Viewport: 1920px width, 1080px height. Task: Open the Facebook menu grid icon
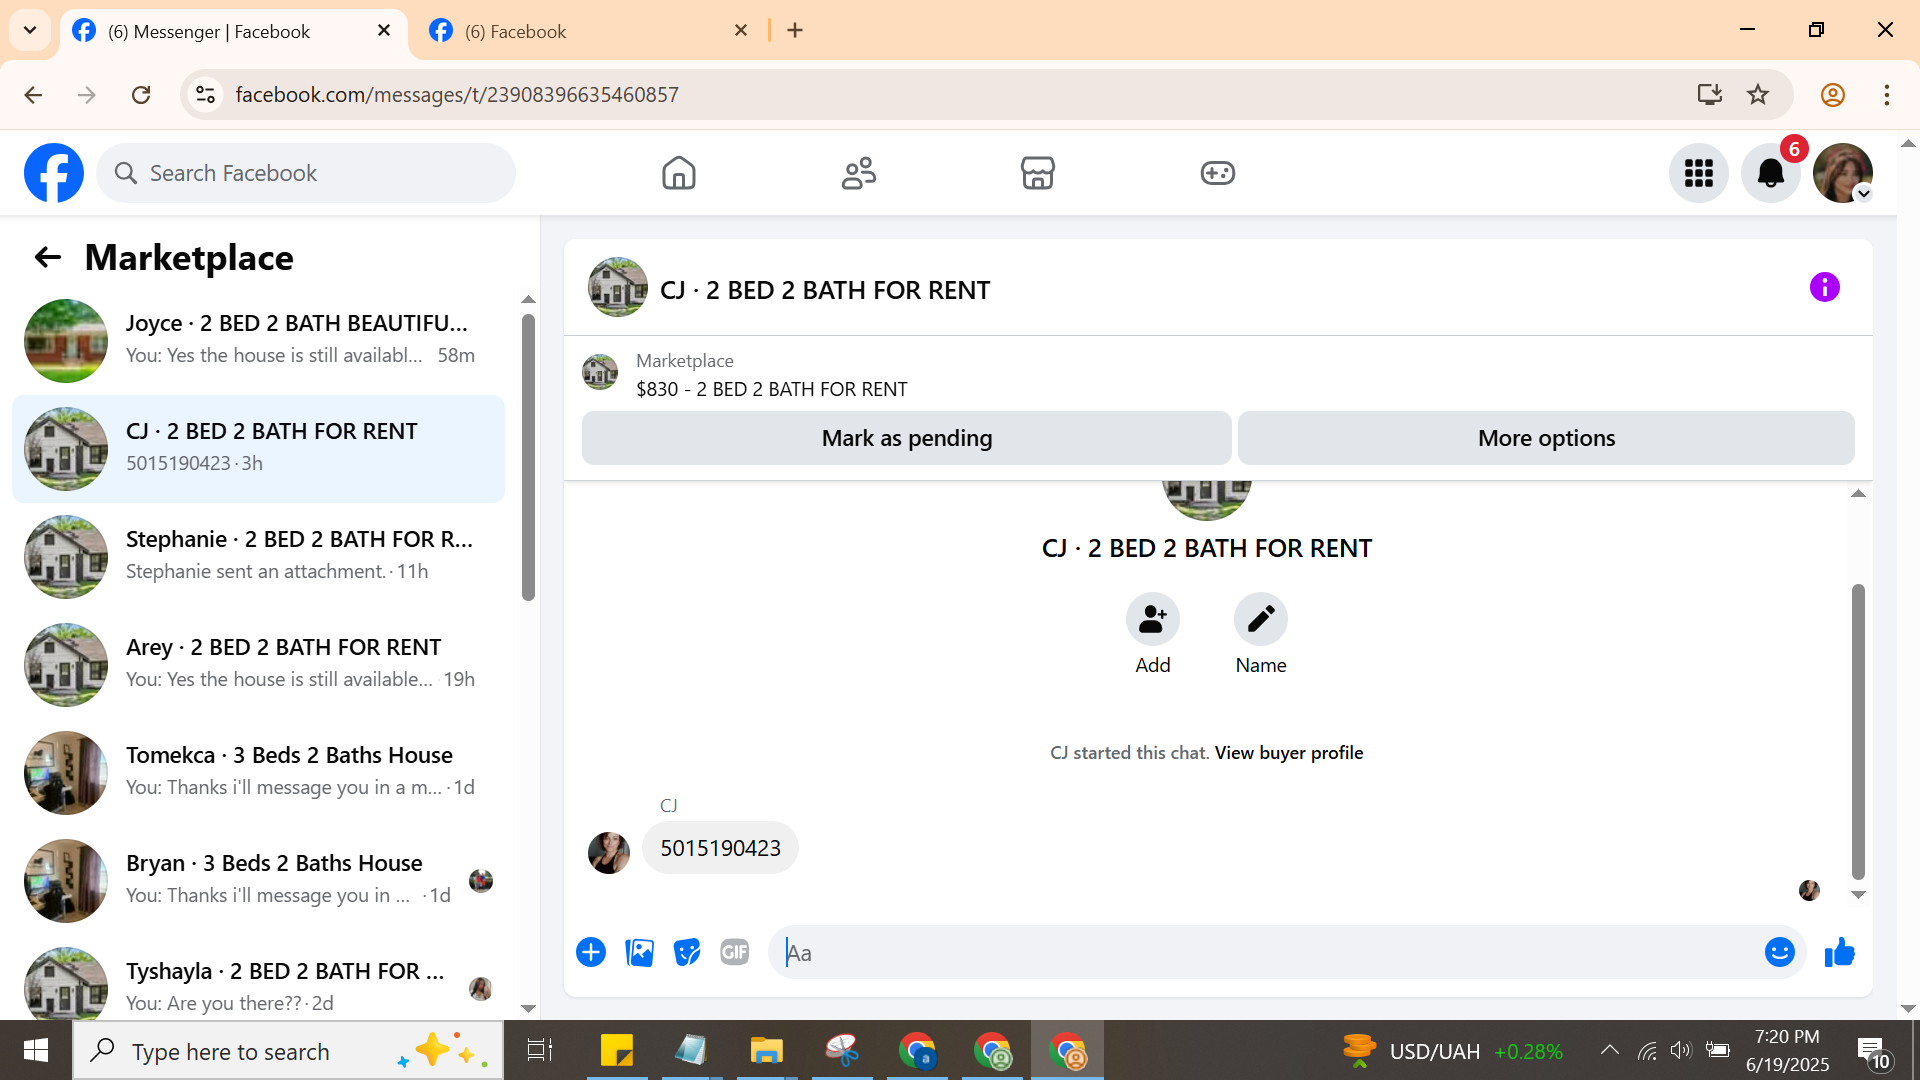point(1699,173)
